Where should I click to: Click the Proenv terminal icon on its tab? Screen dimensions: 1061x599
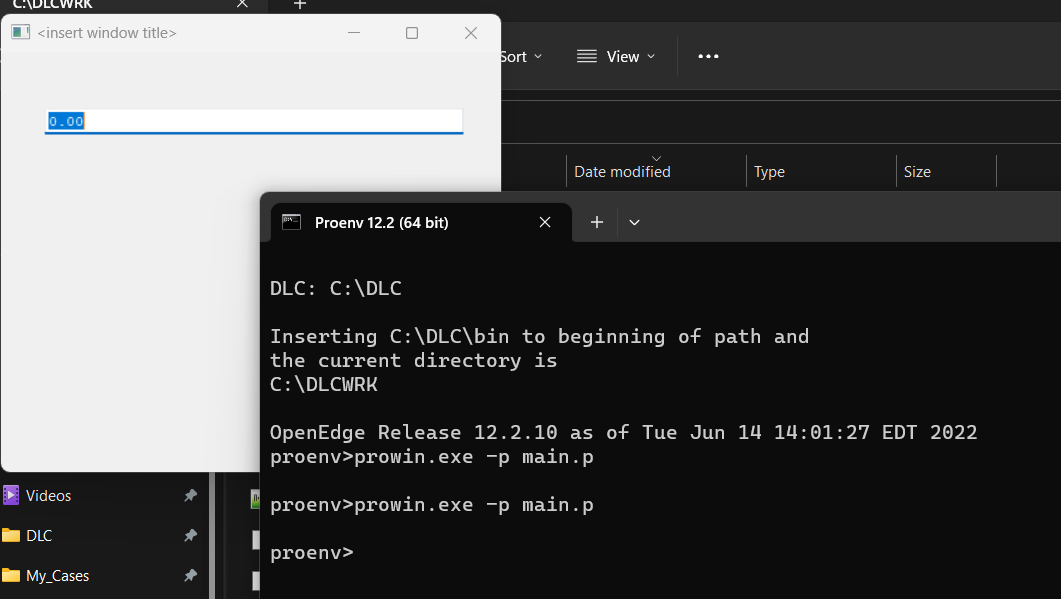(291, 222)
